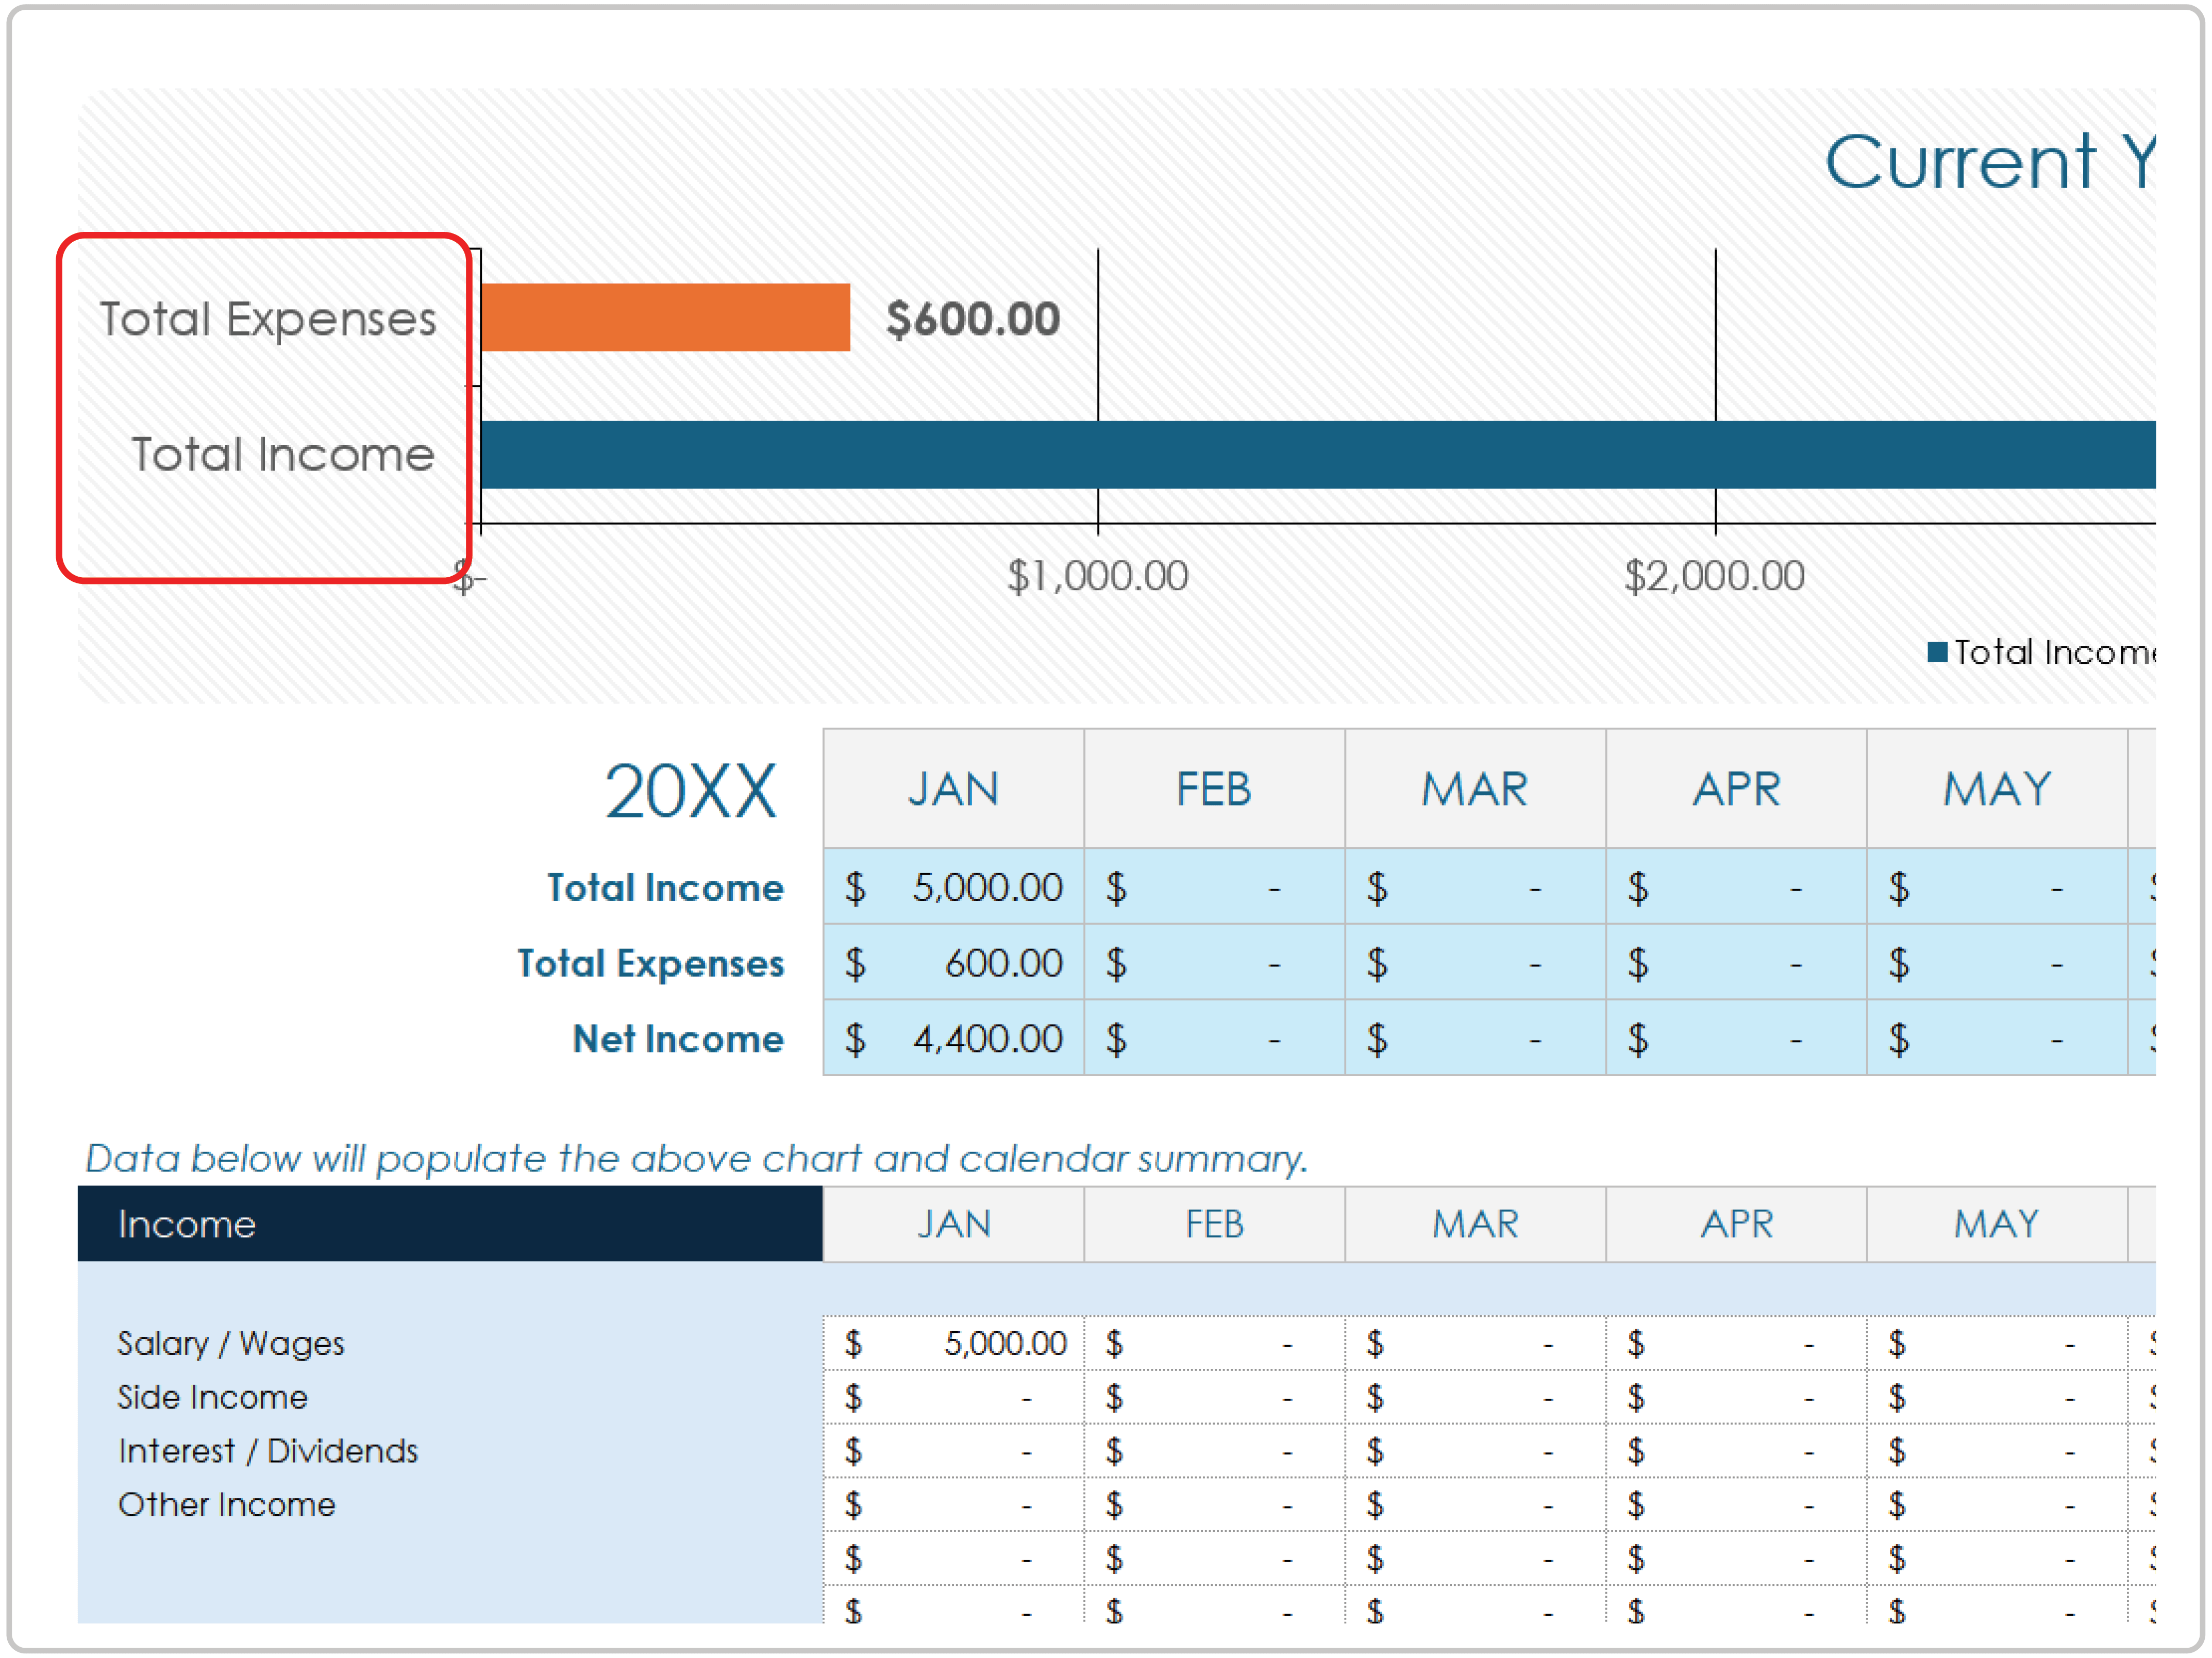This screenshot has width=2212, height=1658.
Task: Select the Interest / Dividends row label
Action: [x=267, y=1451]
